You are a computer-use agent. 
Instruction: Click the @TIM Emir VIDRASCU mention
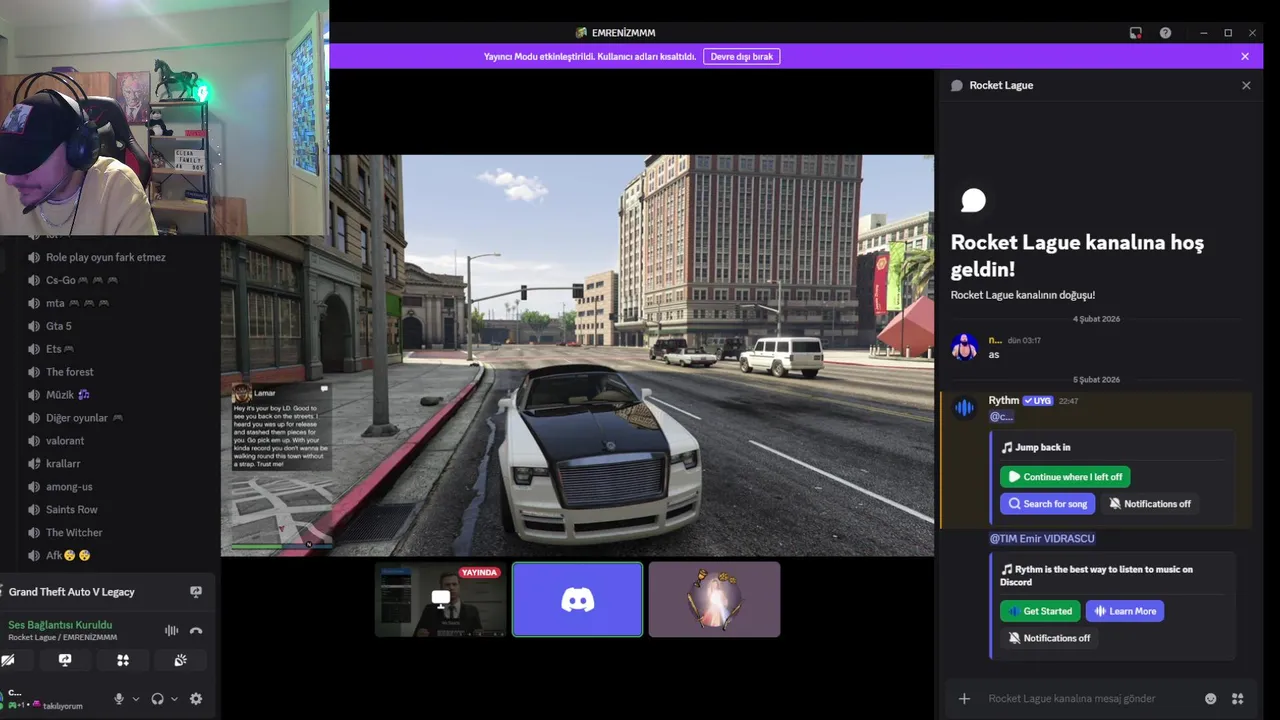point(1042,539)
